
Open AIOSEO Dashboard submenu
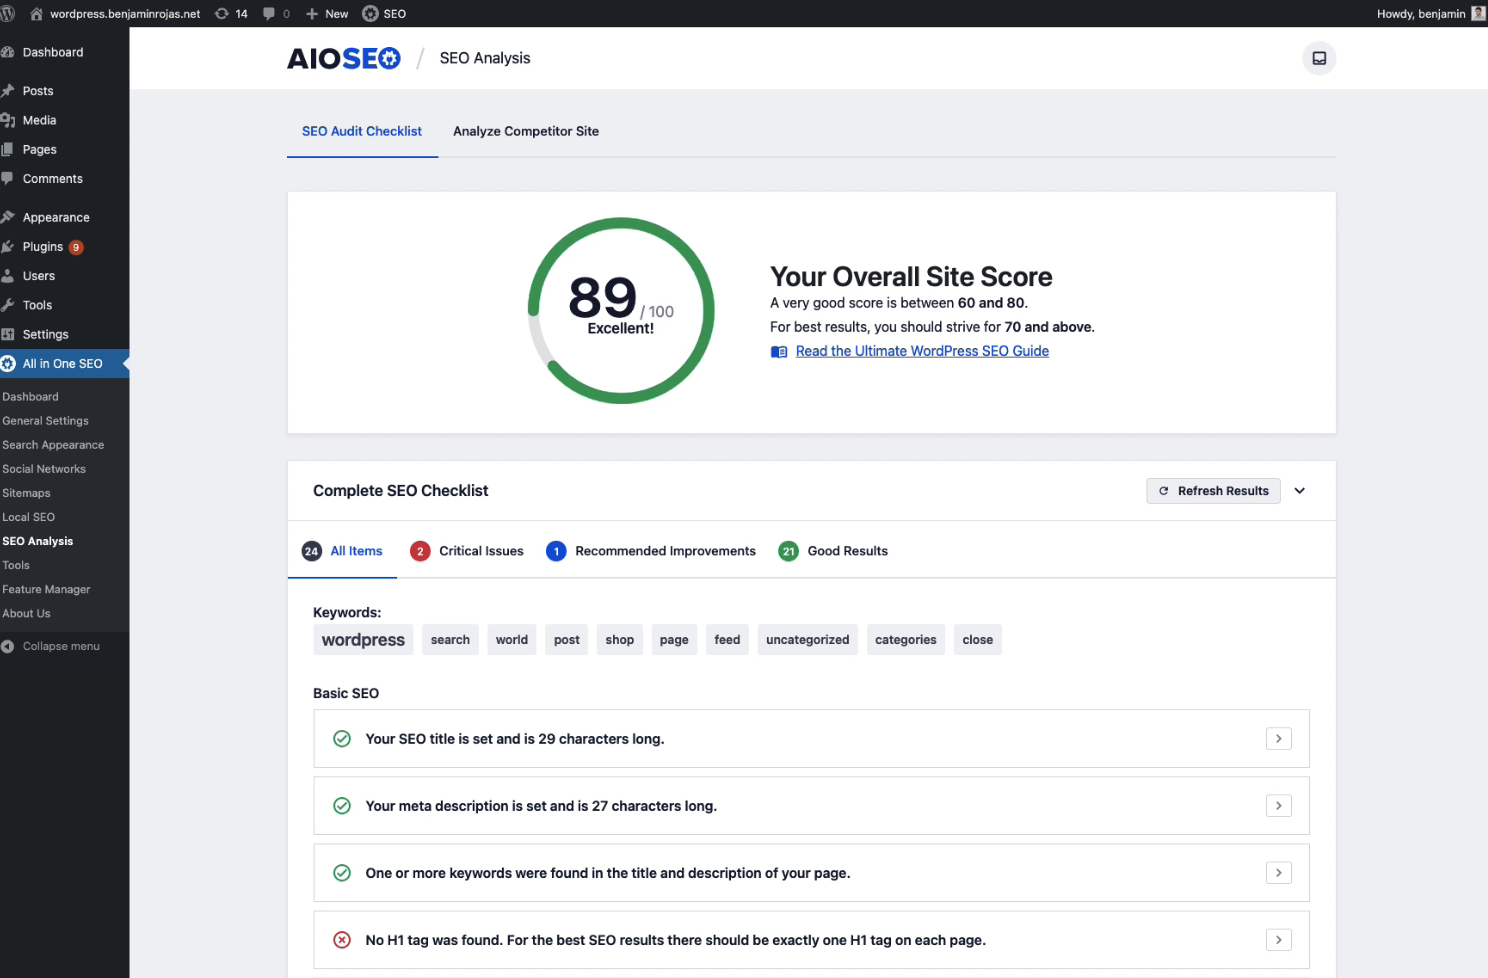coord(30,397)
